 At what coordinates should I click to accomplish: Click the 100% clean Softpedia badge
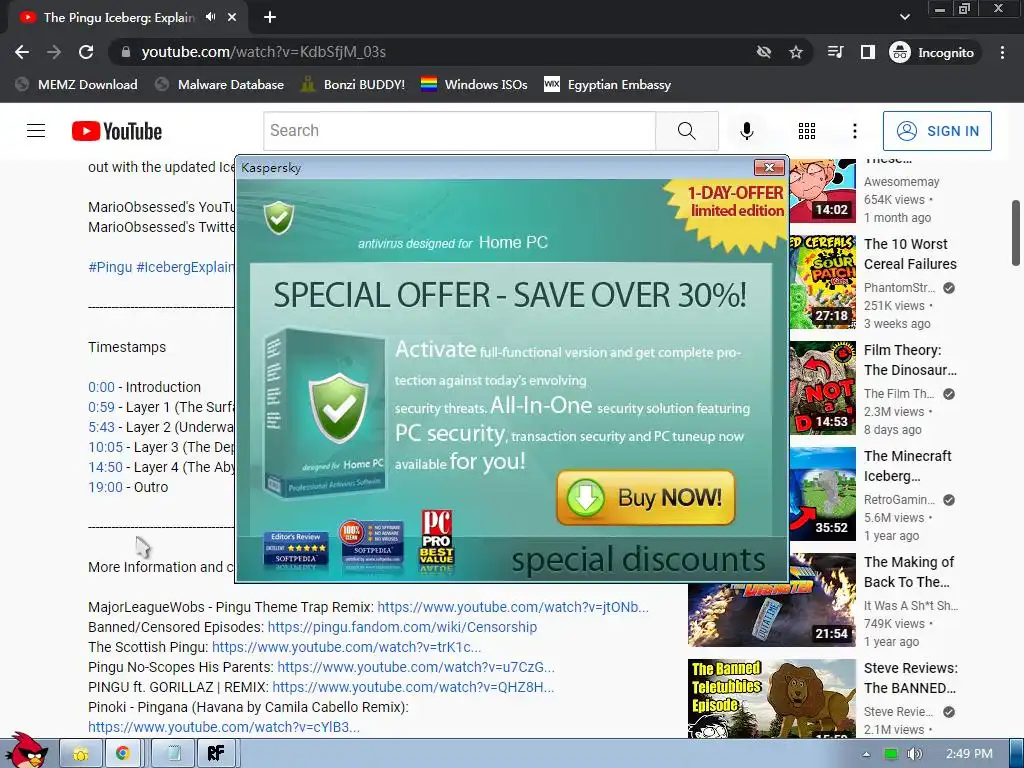click(371, 542)
